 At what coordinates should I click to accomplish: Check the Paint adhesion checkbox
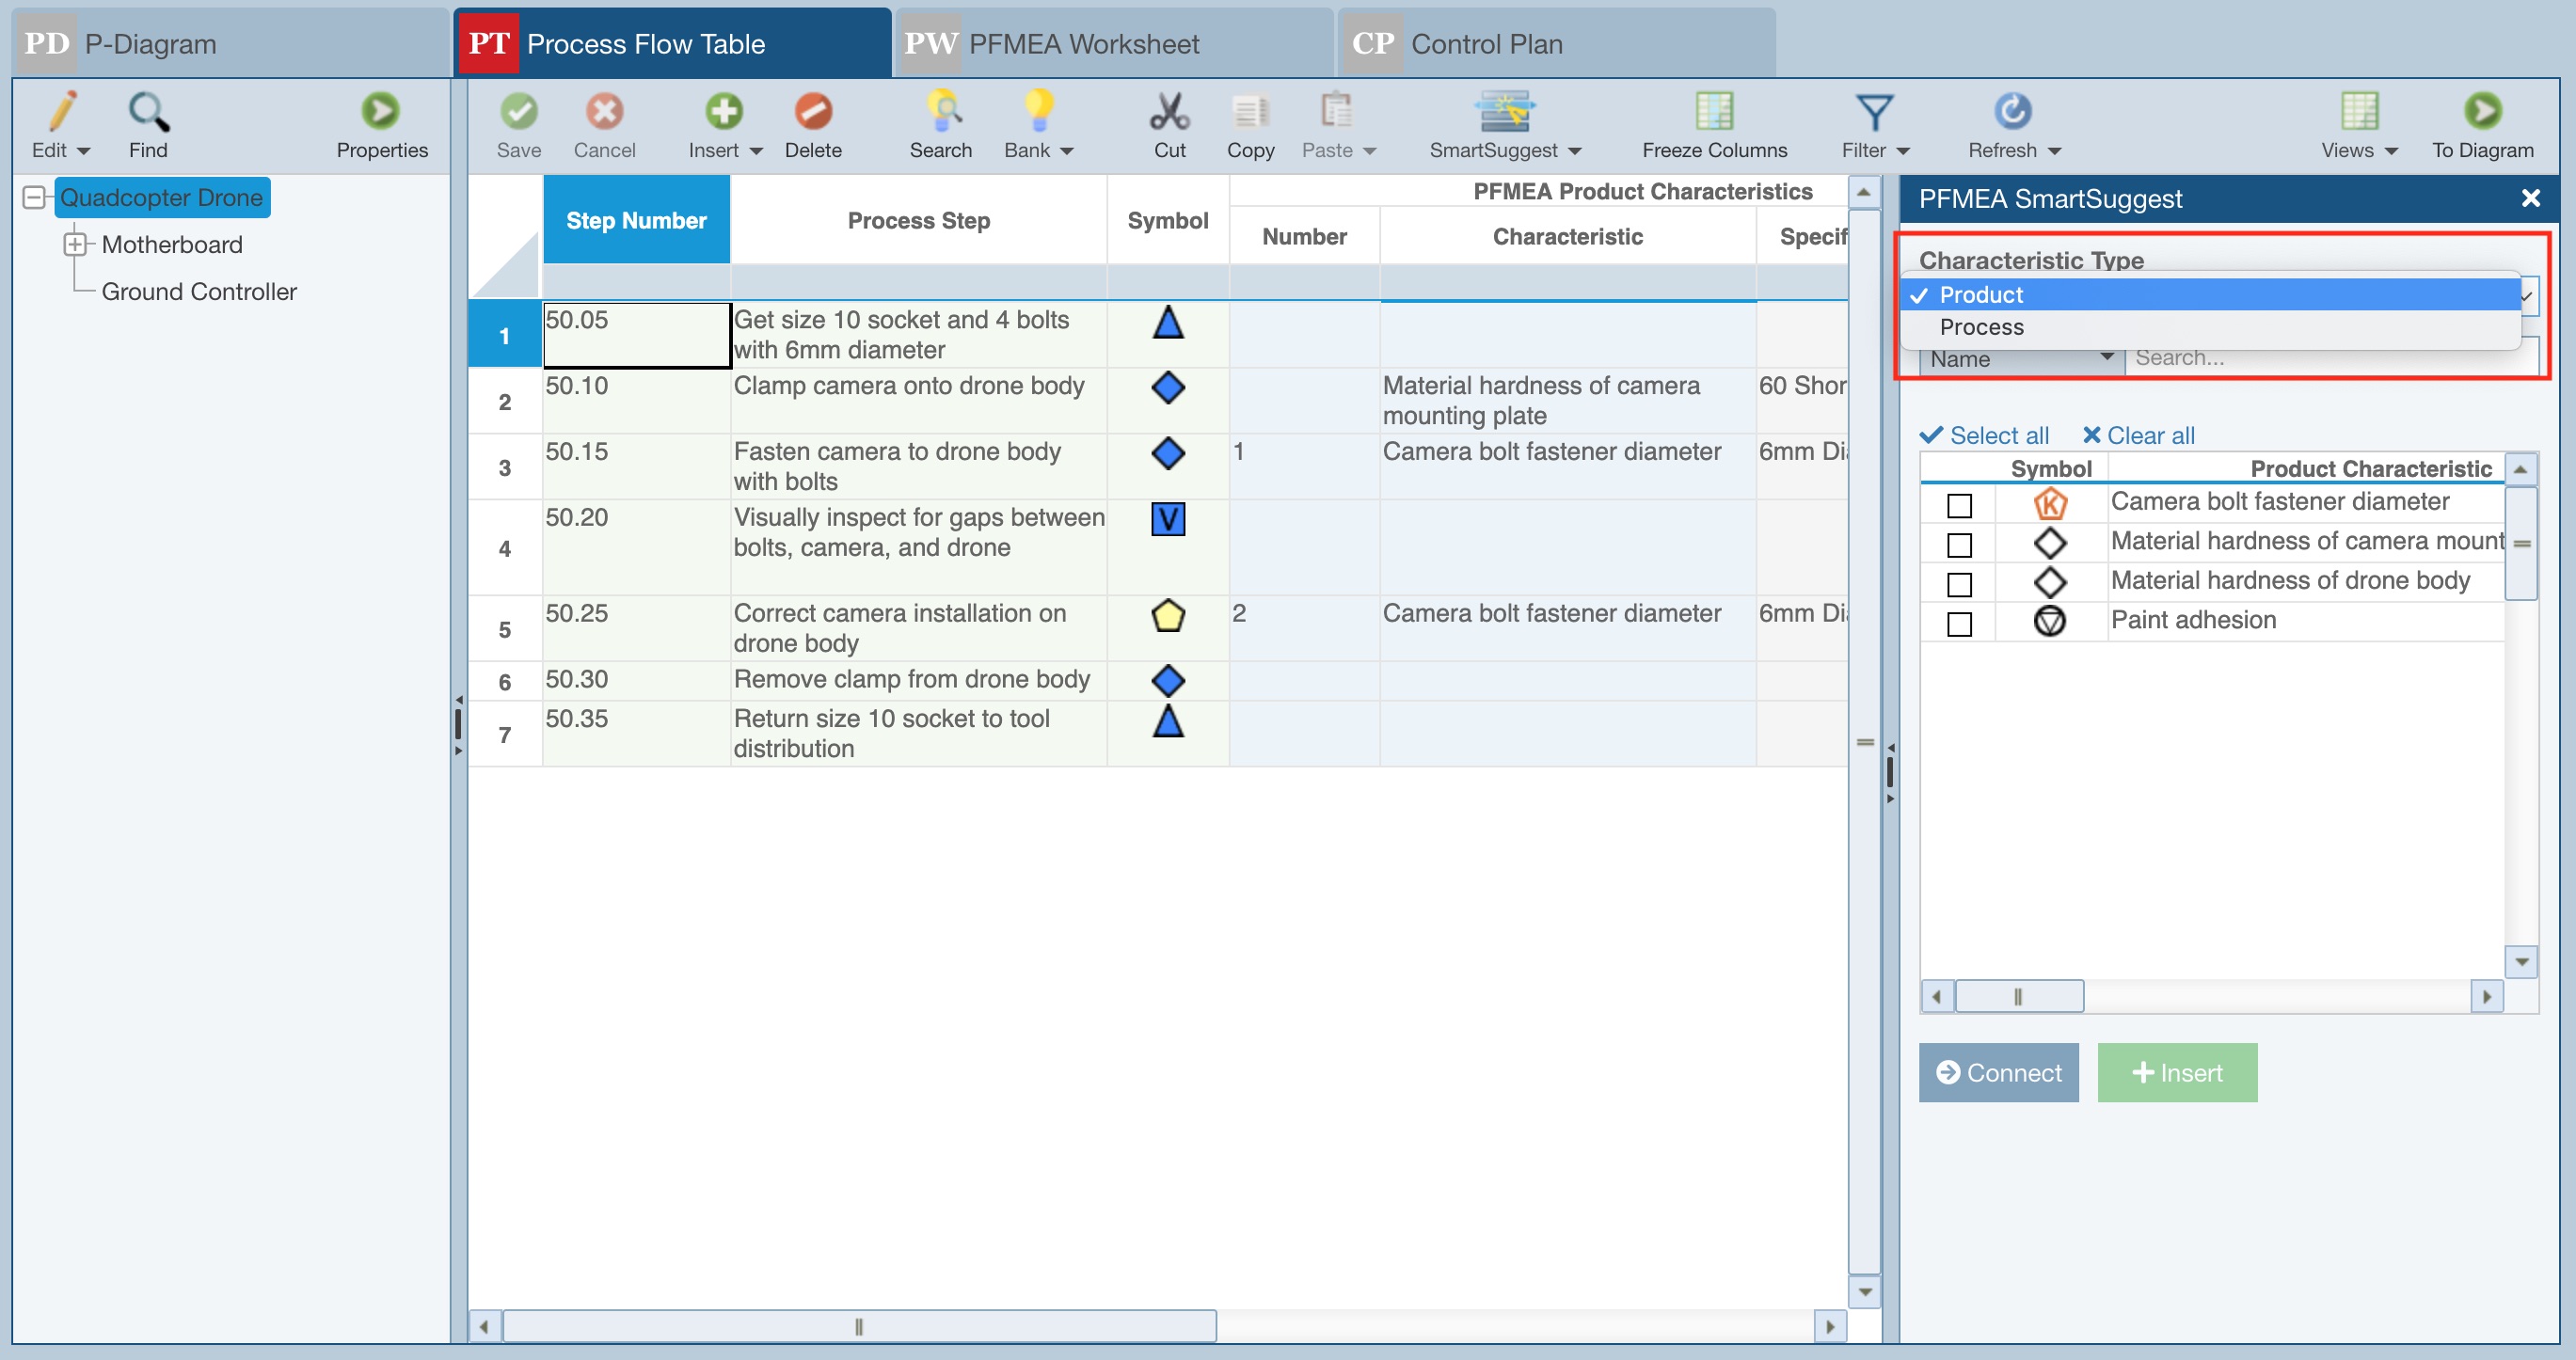point(1959,624)
